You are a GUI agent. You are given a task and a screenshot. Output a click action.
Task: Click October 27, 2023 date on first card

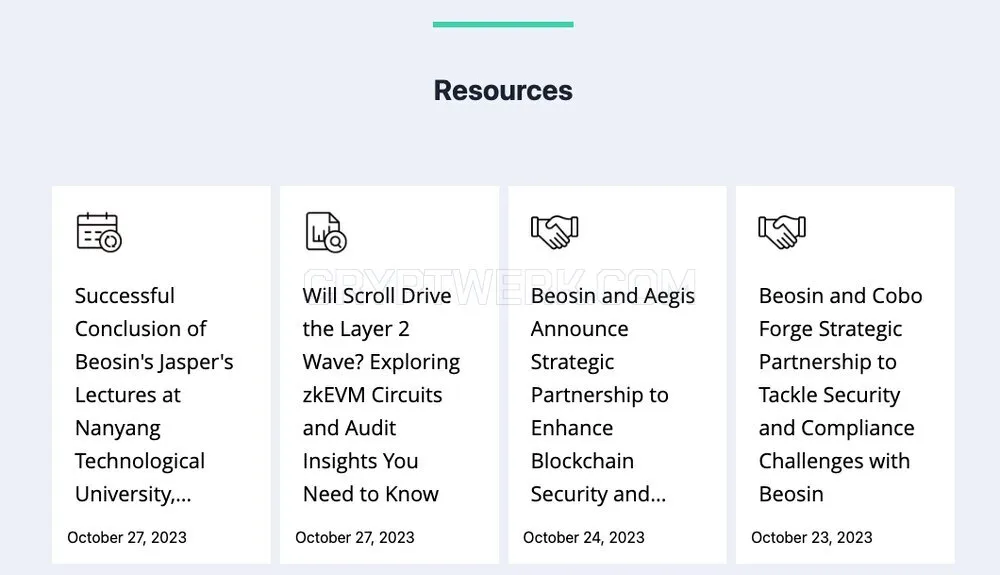(127, 537)
